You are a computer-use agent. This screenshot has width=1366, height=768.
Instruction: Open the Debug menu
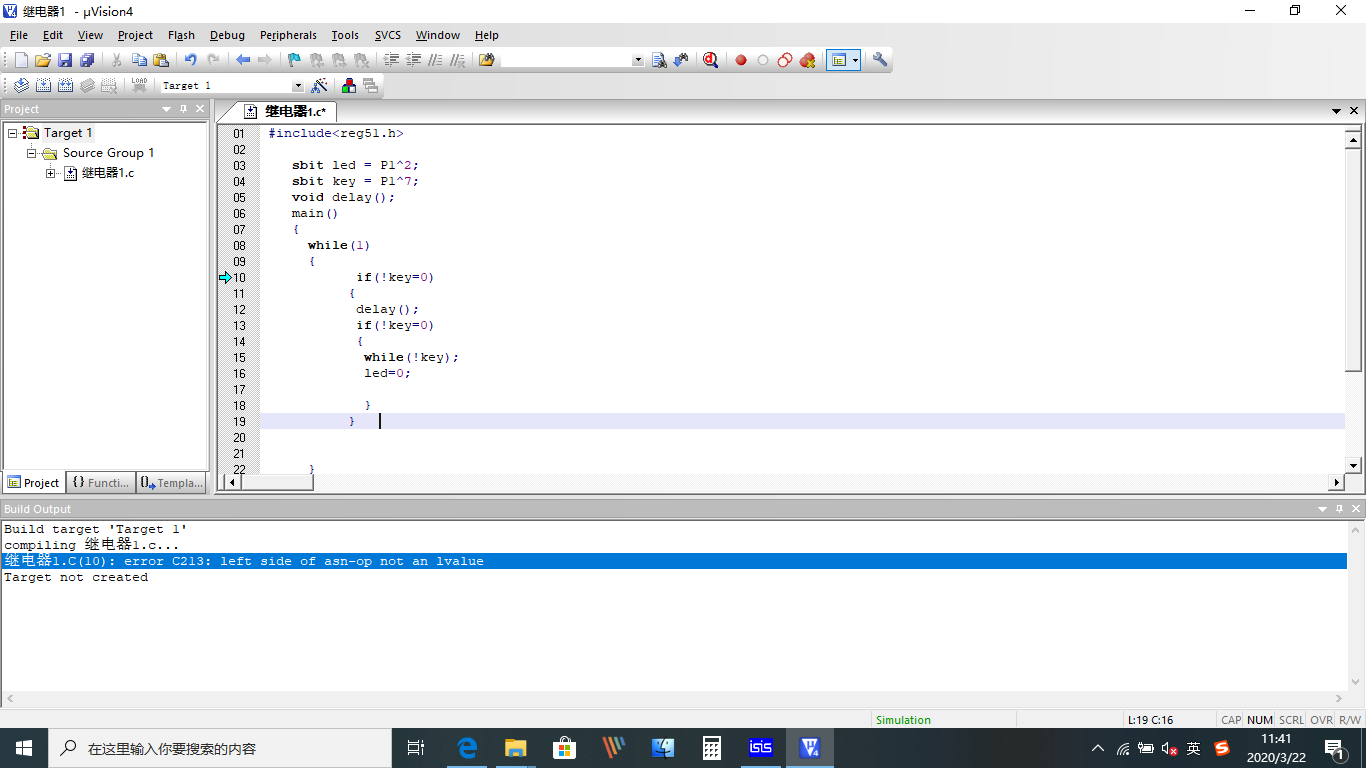pos(227,35)
